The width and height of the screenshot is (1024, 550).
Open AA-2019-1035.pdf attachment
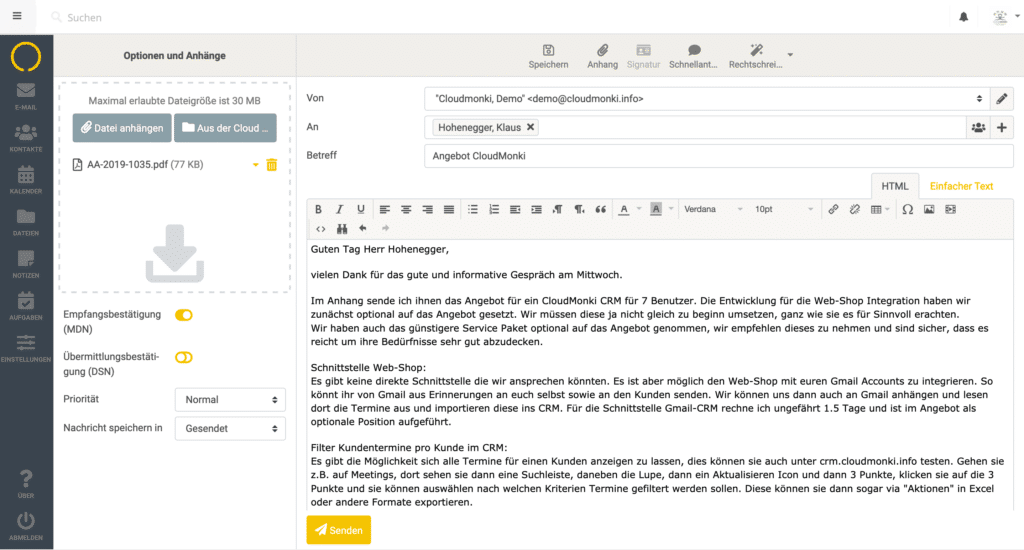pos(138,165)
